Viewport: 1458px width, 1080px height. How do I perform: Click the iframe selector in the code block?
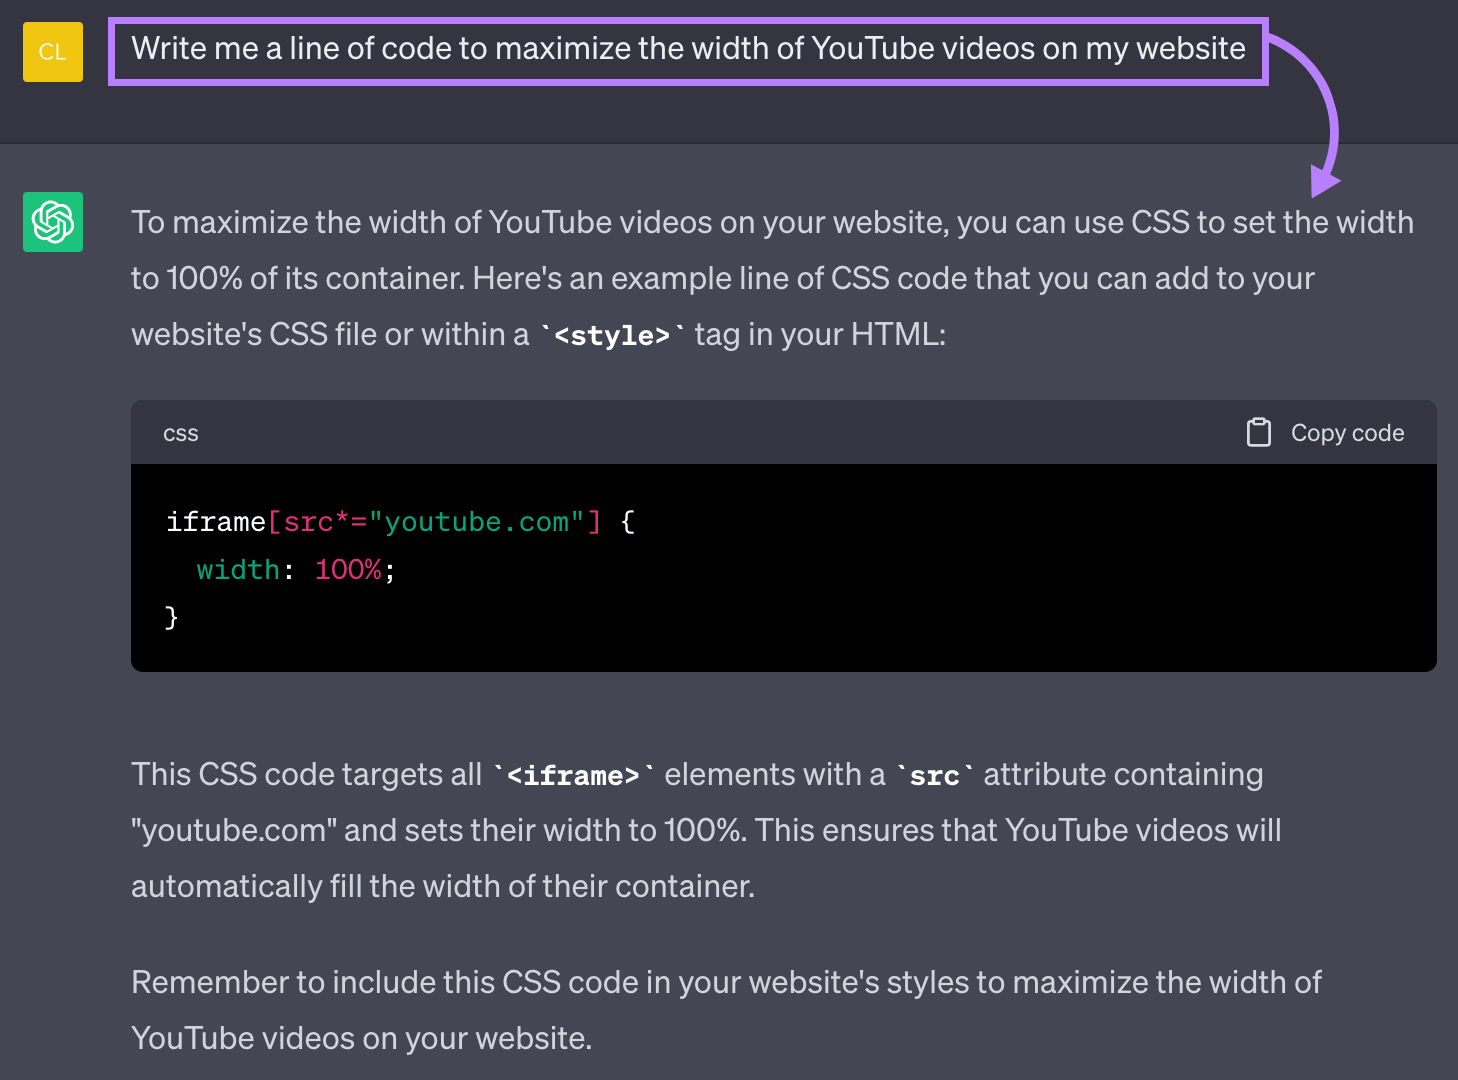pos(215,521)
